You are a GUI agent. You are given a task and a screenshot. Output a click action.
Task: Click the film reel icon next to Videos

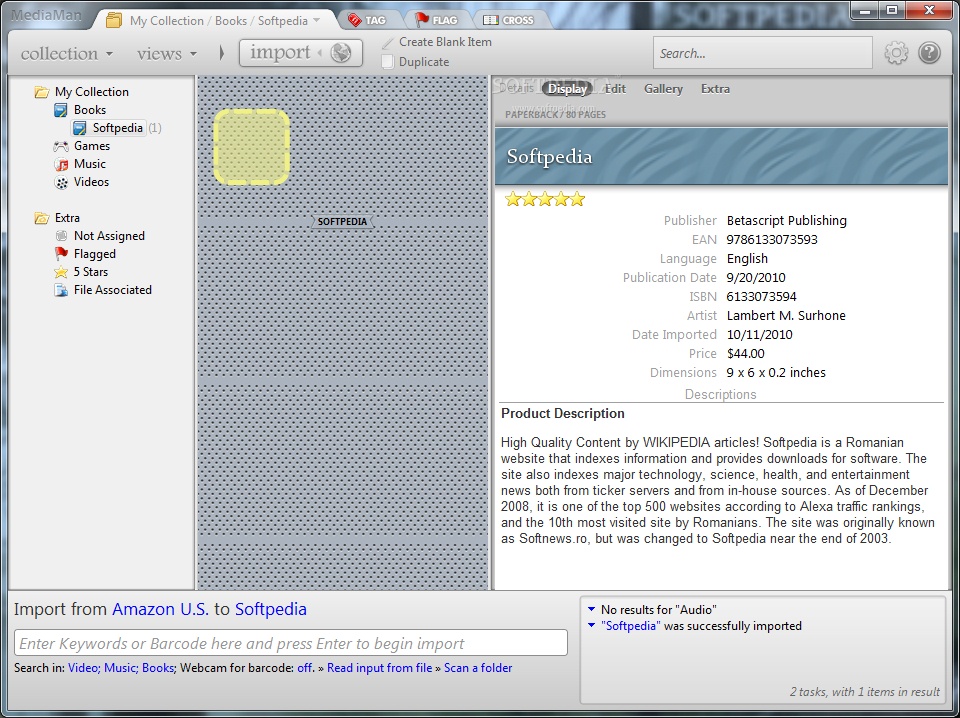pos(61,182)
